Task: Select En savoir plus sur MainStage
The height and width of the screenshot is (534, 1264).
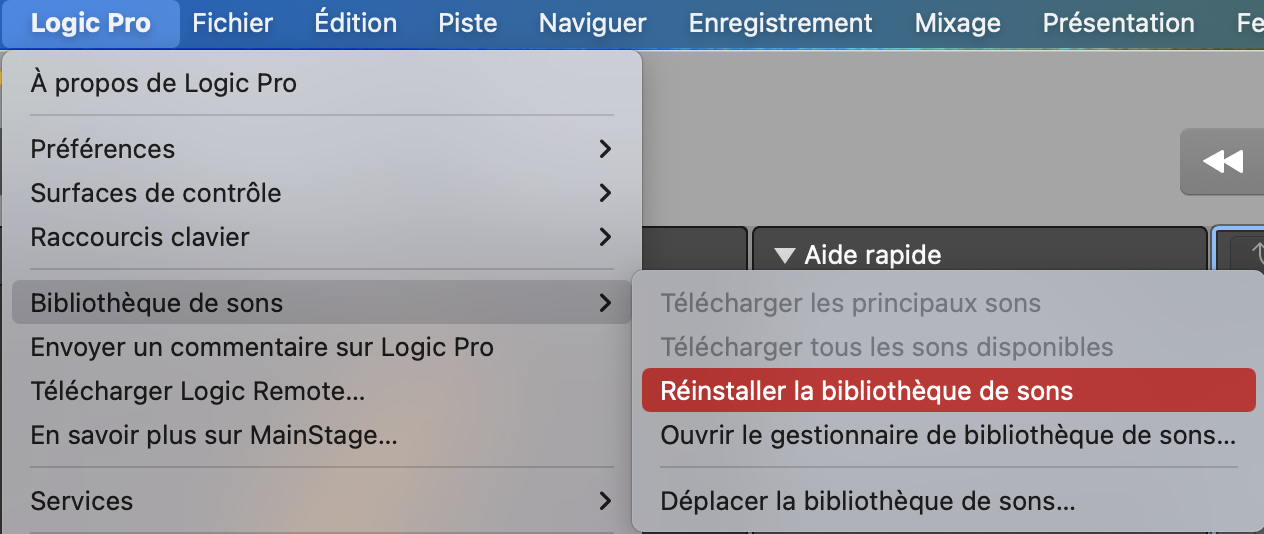Action: click(x=214, y=436)
